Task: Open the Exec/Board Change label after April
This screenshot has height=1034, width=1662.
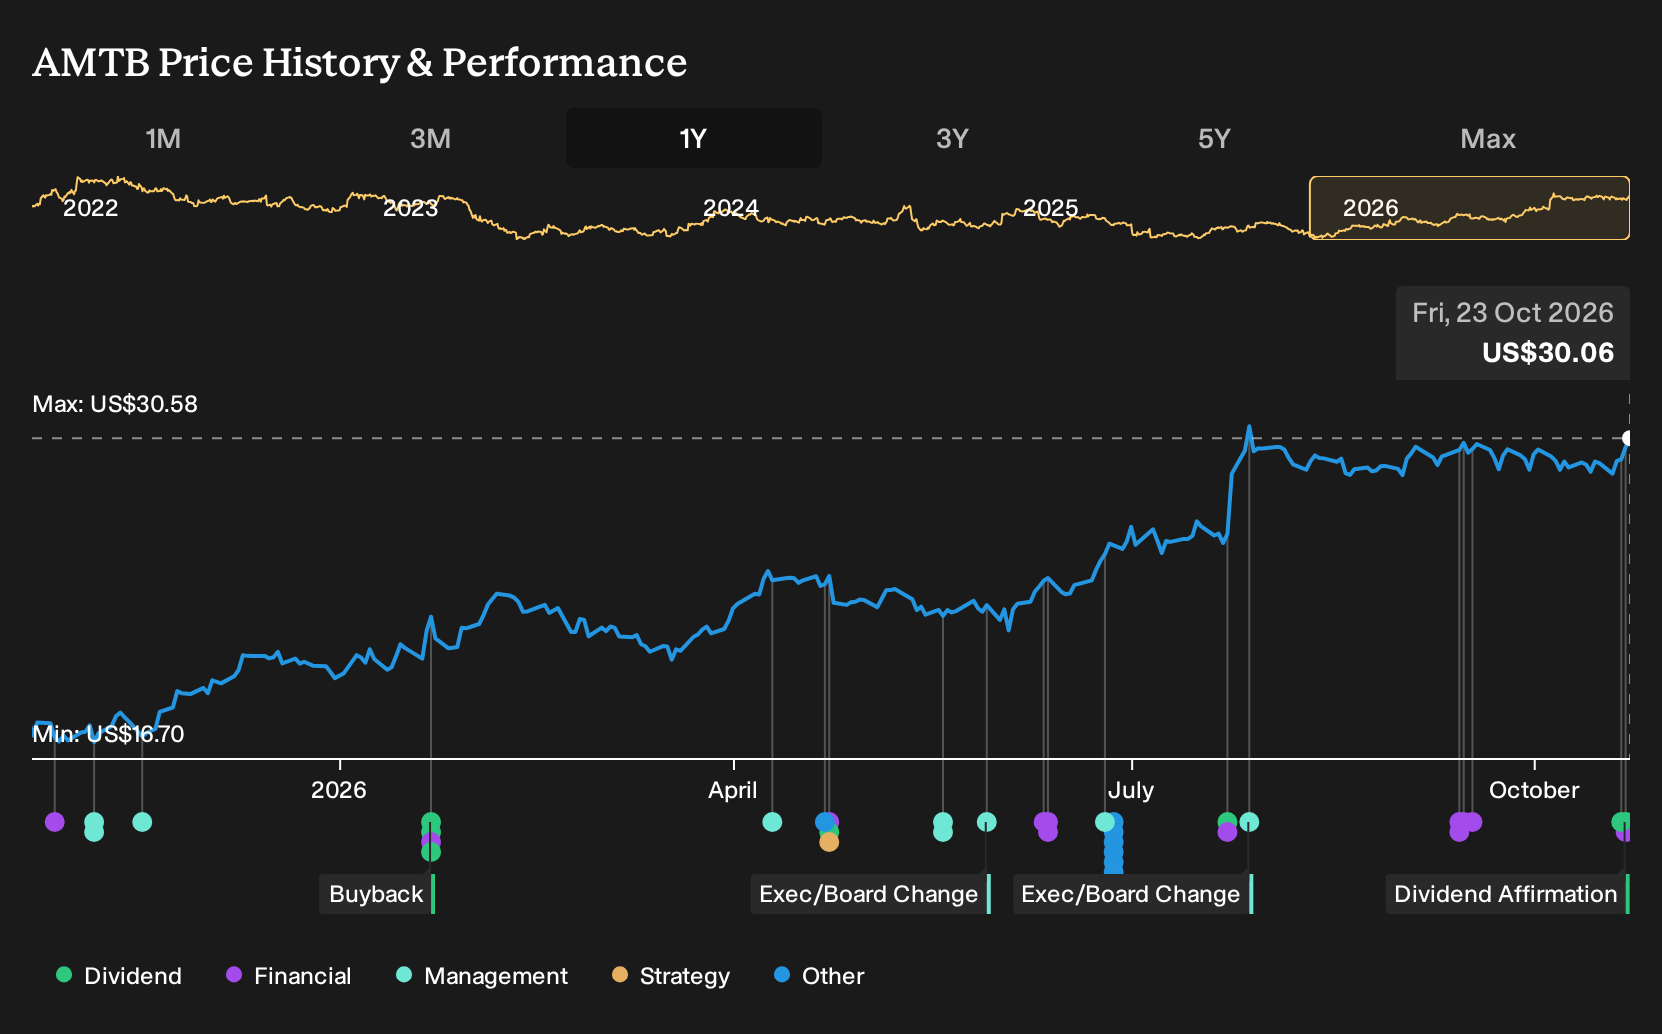Action: tap(870, 894)
